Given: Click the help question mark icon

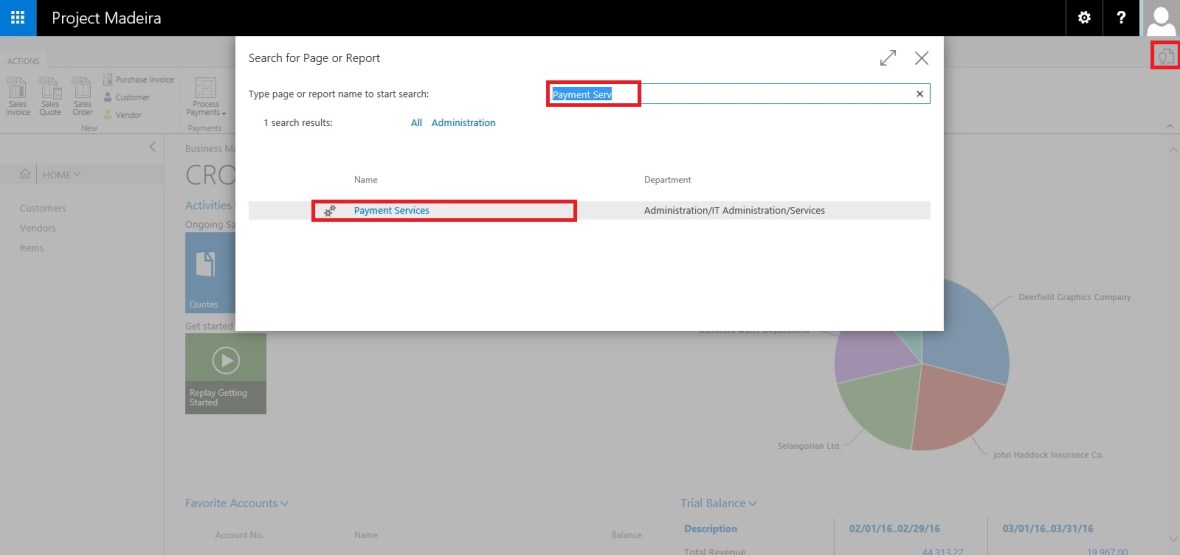Looking at the screenshot, I should pos(1121,18).
